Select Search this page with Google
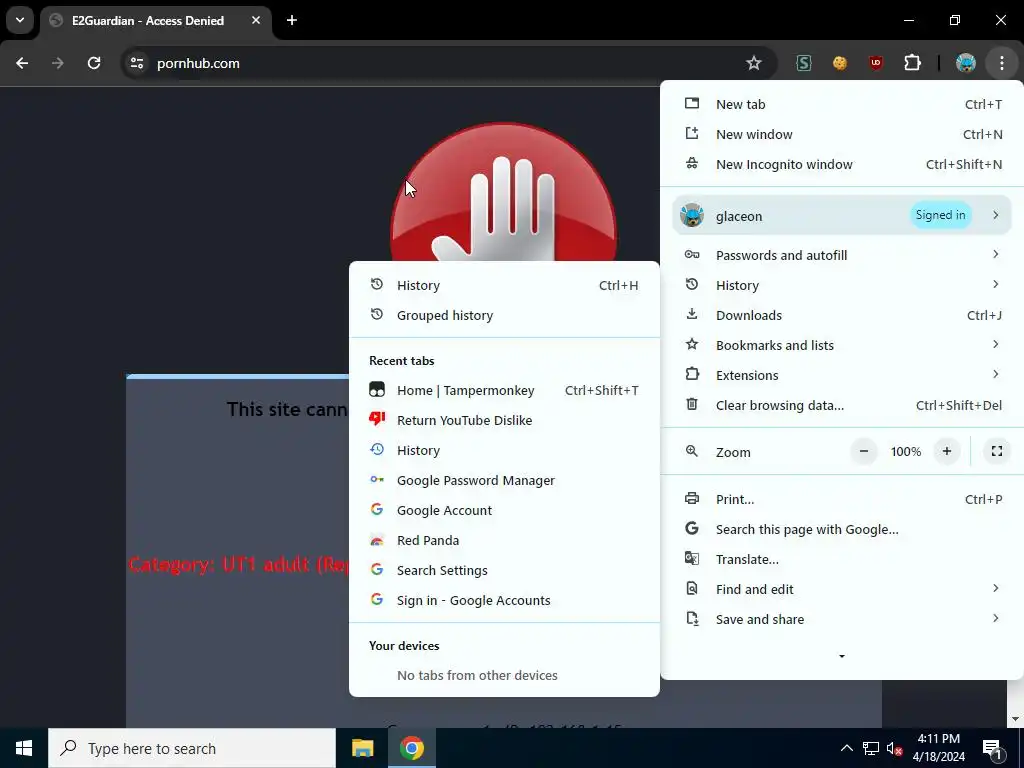Viewport: 1024px width, 768px height. [x=842, y=530]
